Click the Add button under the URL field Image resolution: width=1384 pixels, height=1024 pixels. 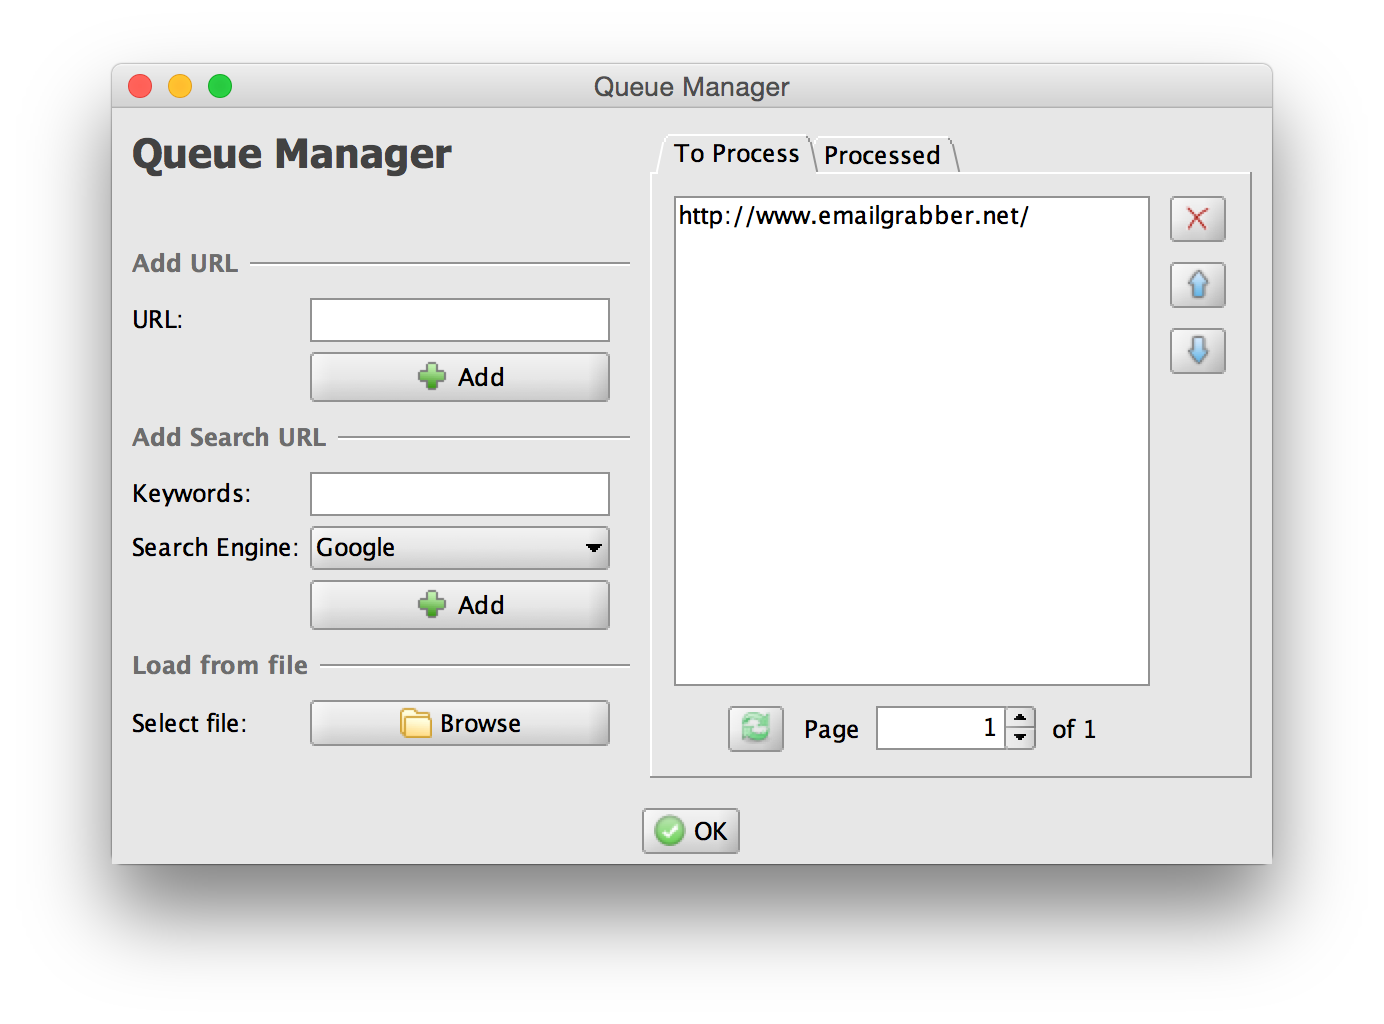tap(460, 377)
